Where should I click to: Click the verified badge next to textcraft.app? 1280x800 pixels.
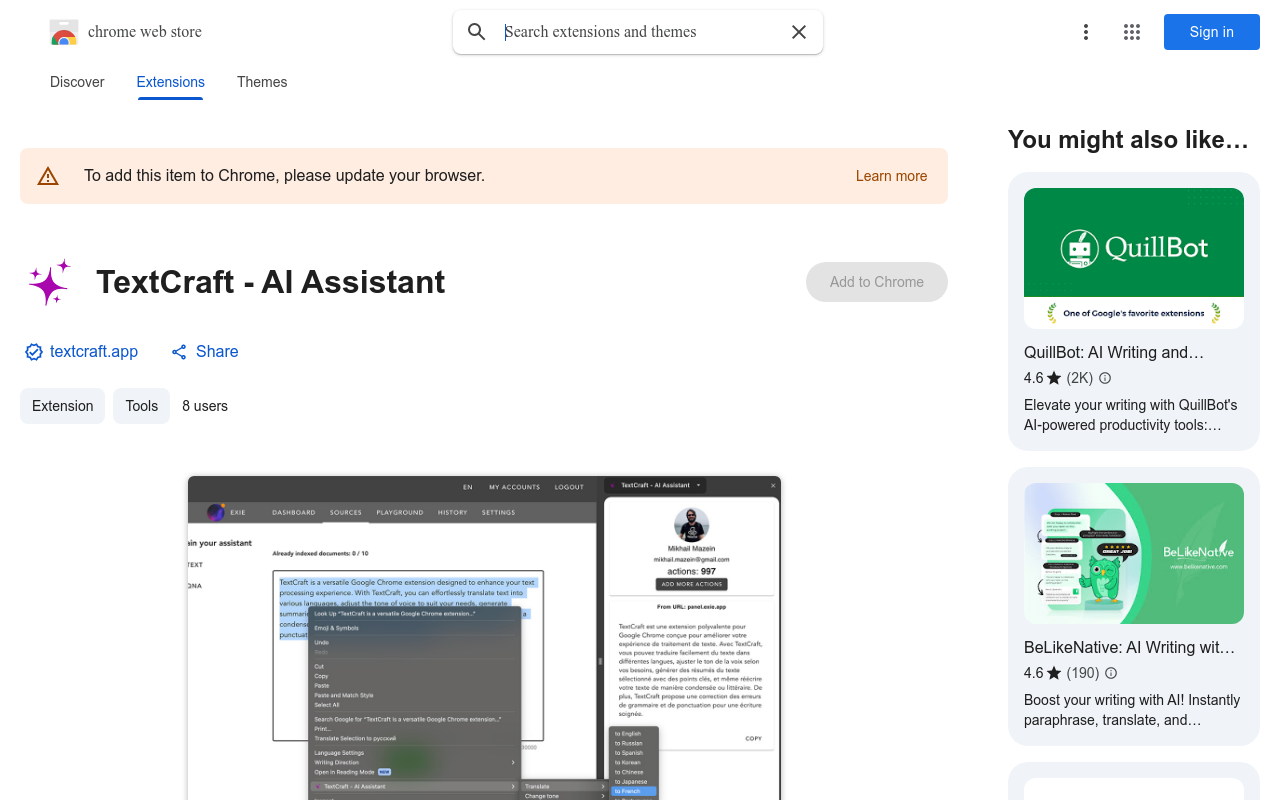click(34, 352)
